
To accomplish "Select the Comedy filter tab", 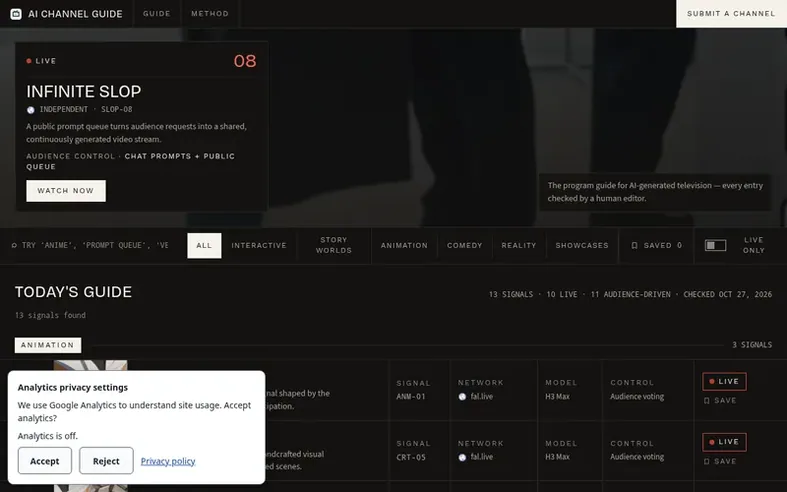I will [465, 245].
